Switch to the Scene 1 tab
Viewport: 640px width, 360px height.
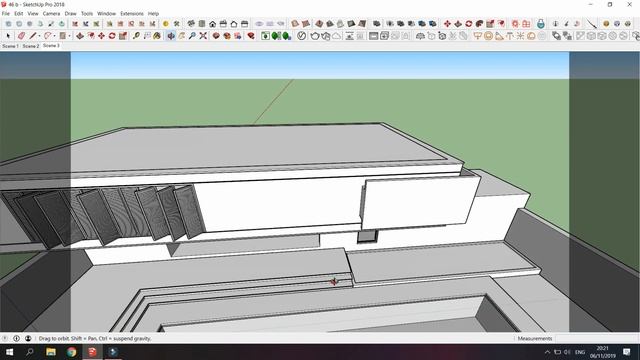click(10, 46)
